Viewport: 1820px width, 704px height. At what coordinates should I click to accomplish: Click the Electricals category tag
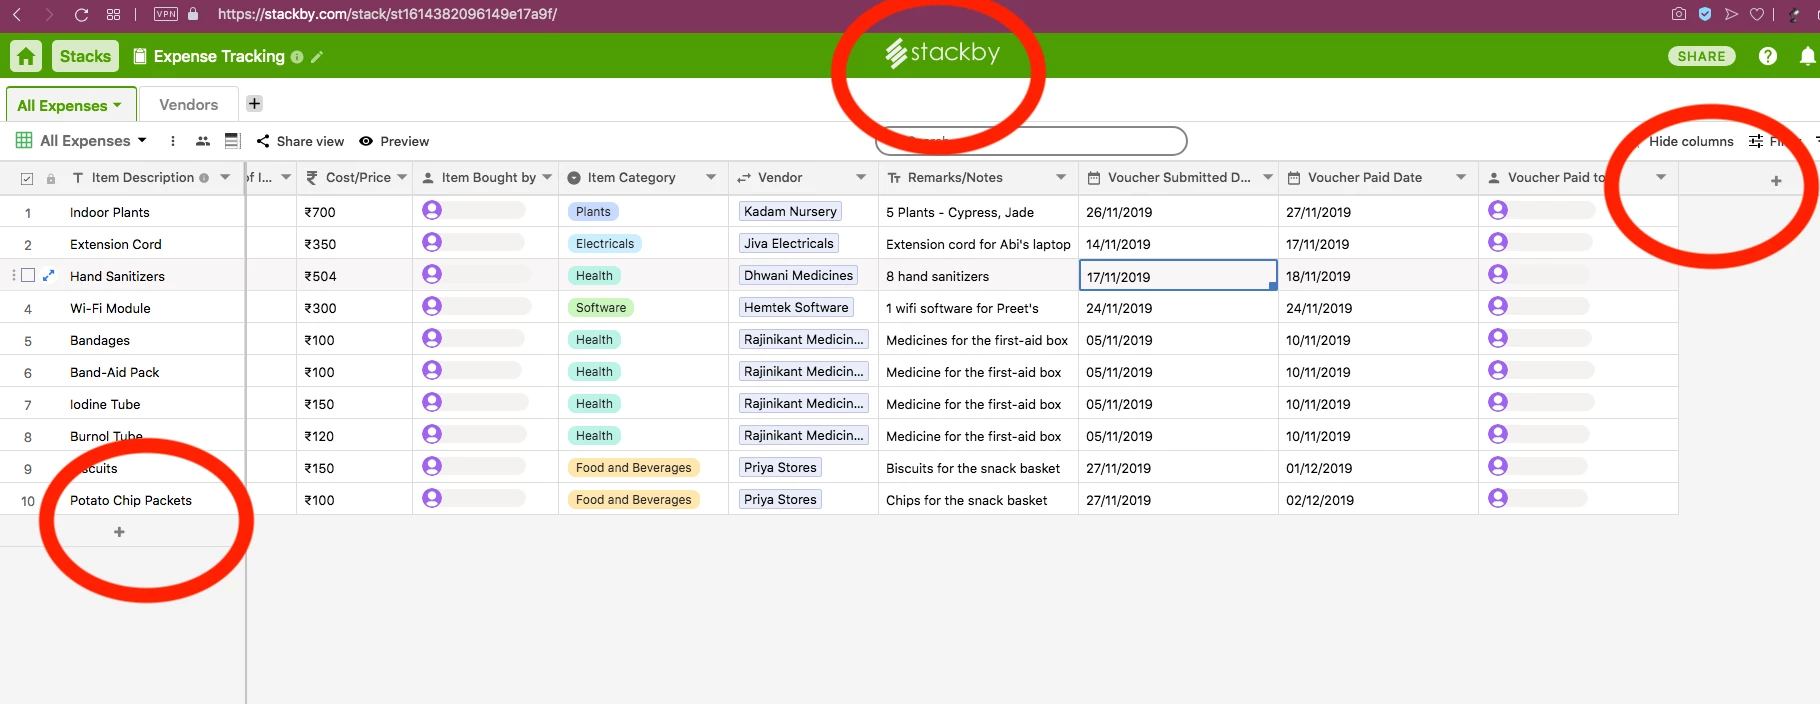point(605,244)
